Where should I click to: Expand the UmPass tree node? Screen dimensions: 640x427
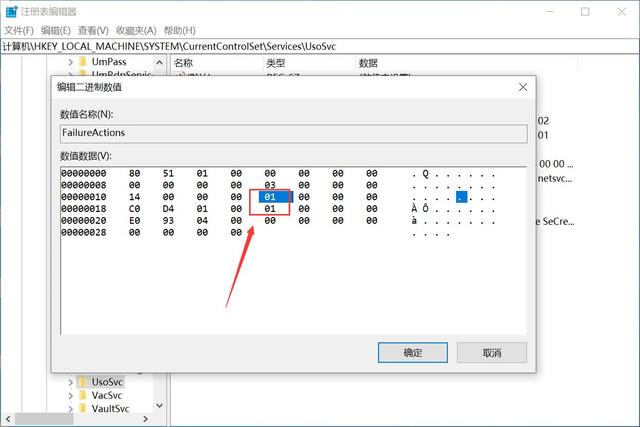click(x=71, y=62)
